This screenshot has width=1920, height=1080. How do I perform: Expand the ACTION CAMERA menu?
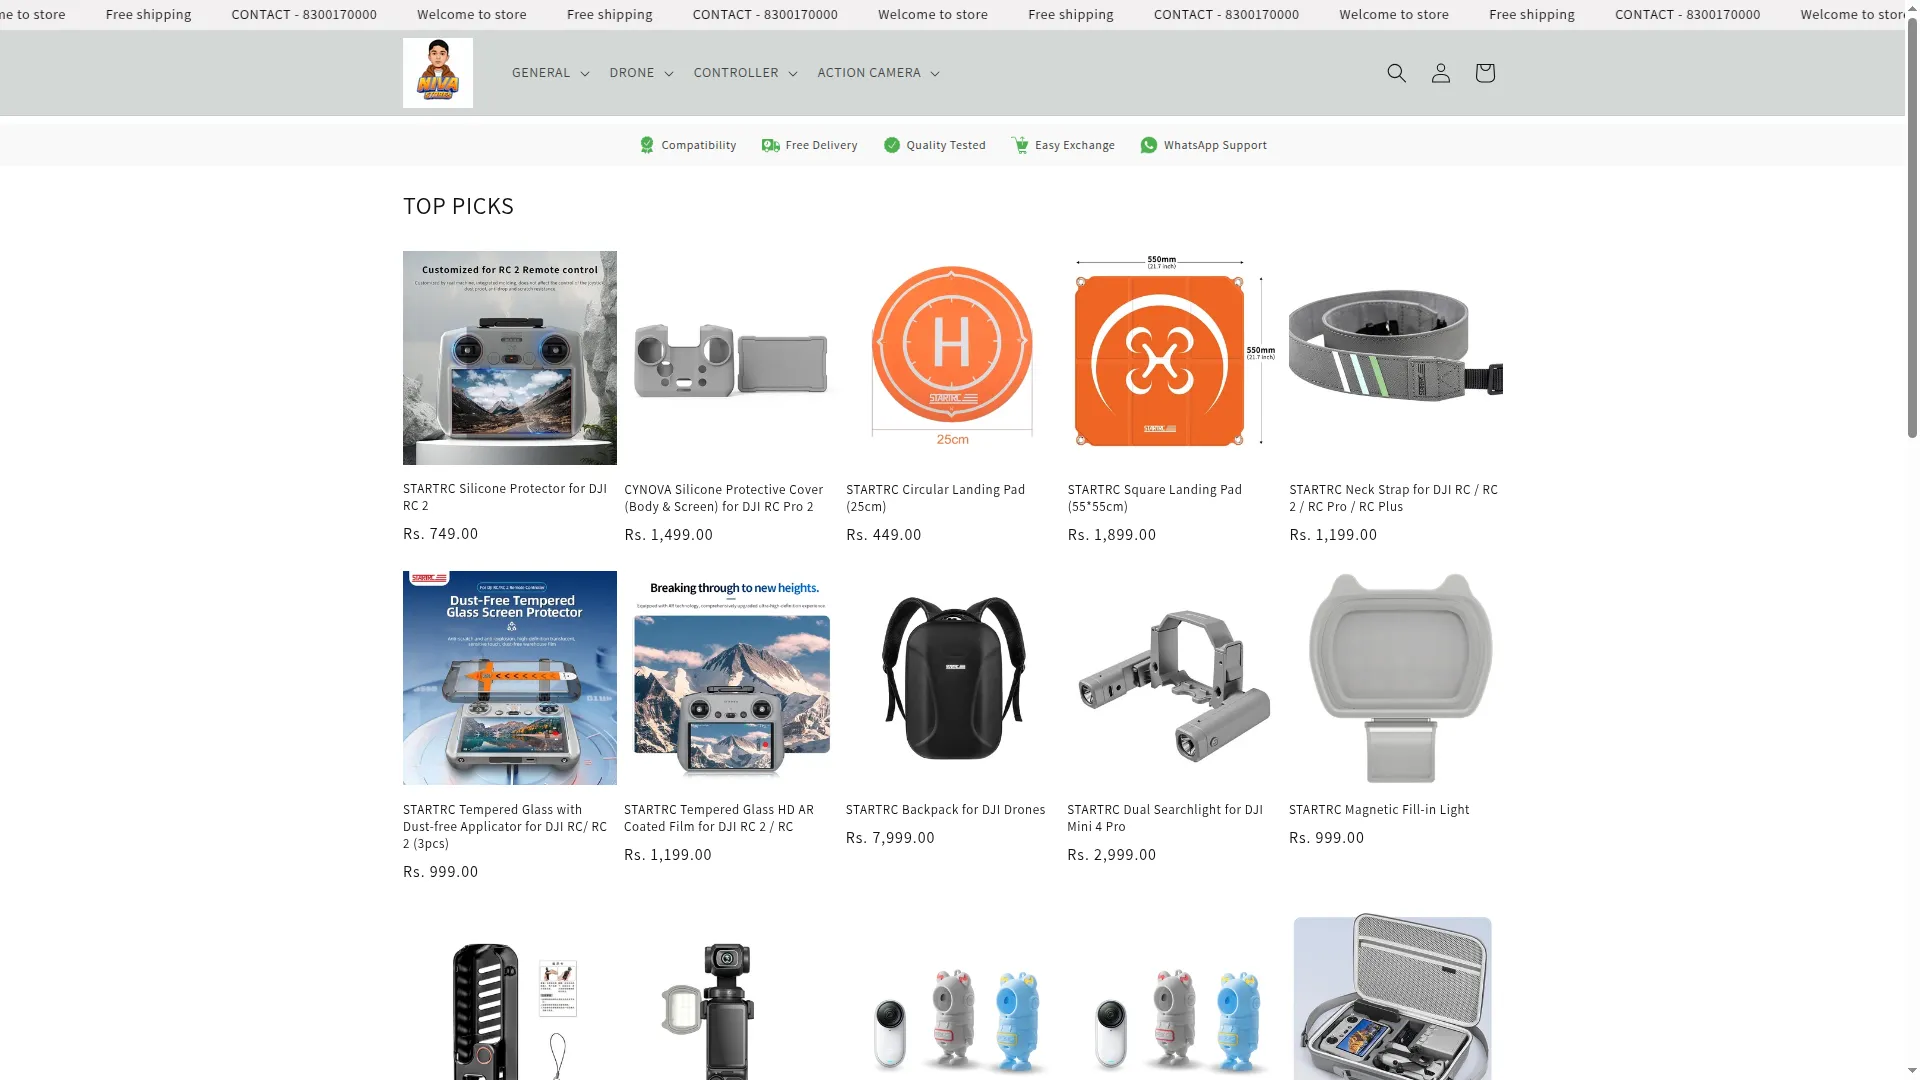pyautogui.click(x=879, y=73)
